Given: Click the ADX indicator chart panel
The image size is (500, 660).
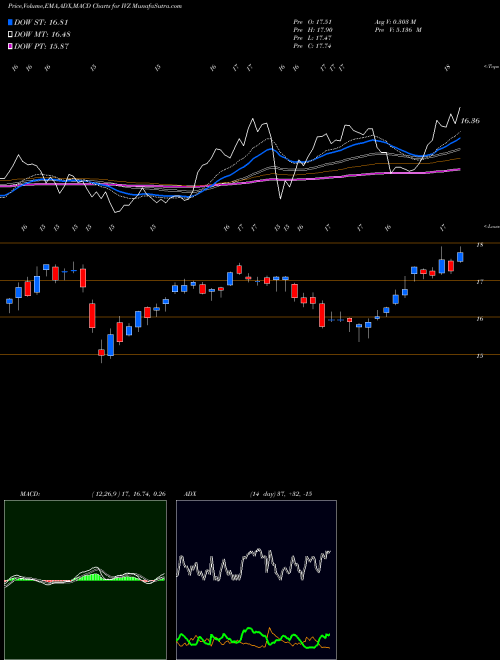Looking at the screenshot, I should 256,580.
